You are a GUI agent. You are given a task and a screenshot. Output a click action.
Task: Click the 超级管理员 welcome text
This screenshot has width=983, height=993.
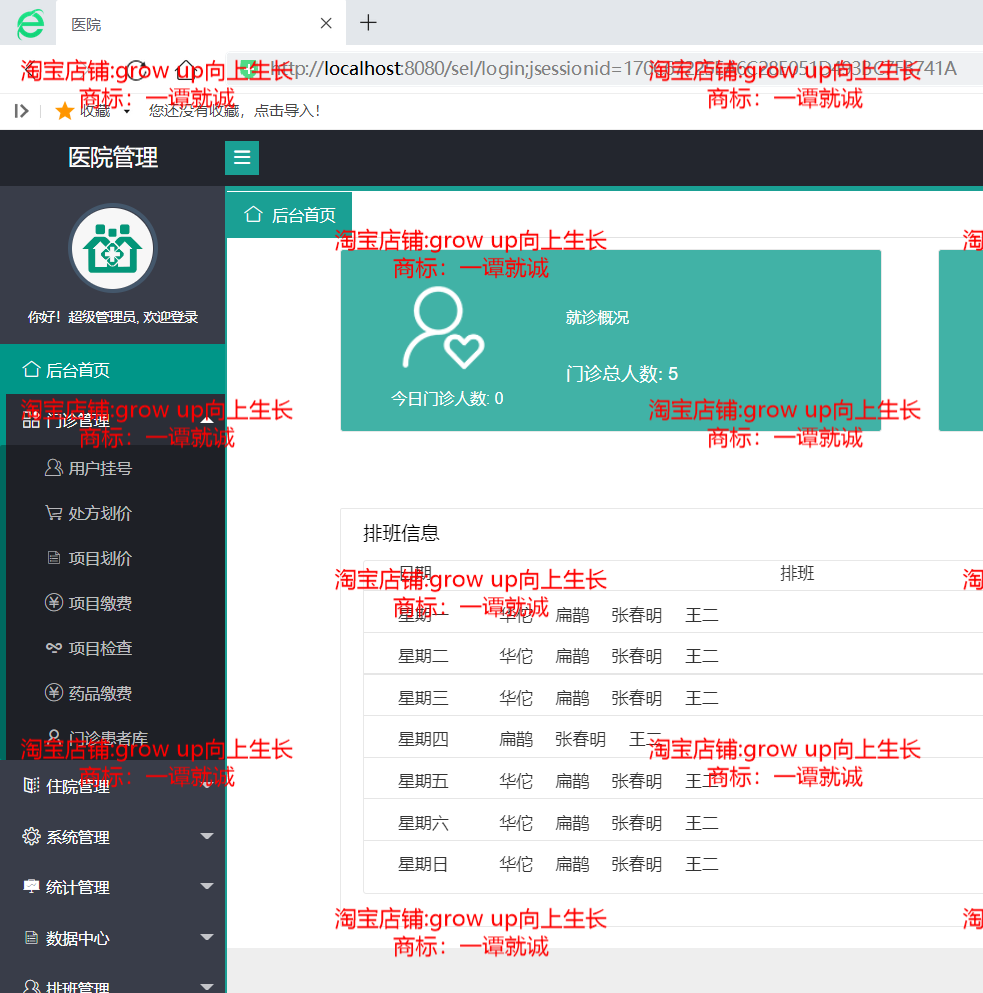113,317
